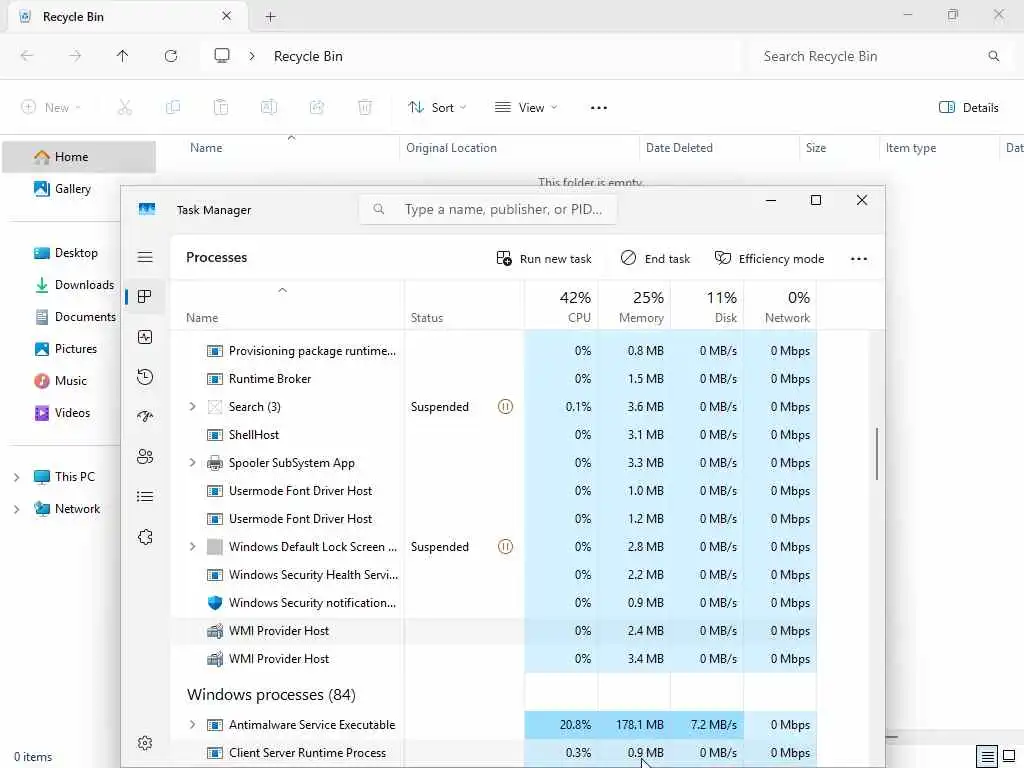1024x768 pixels.
Task: Sort processes by CPU column
Action: coord(562,306)
